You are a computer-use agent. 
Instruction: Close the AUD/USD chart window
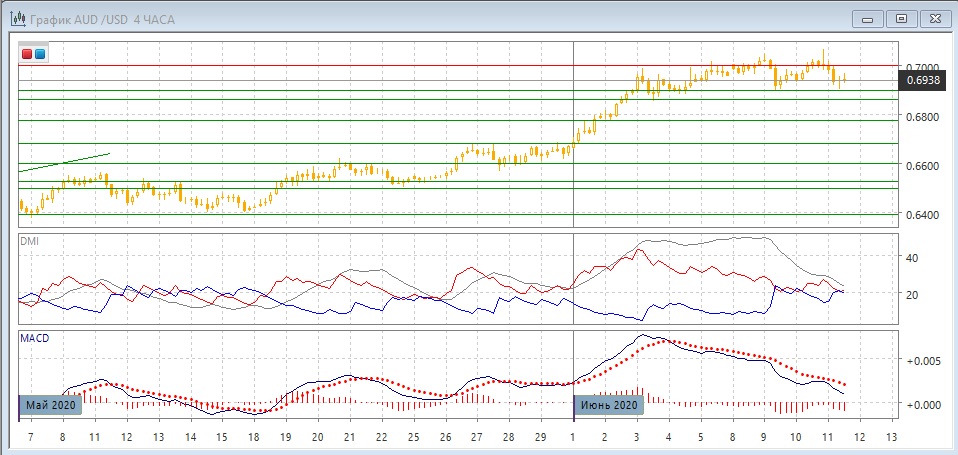[935, 19]
